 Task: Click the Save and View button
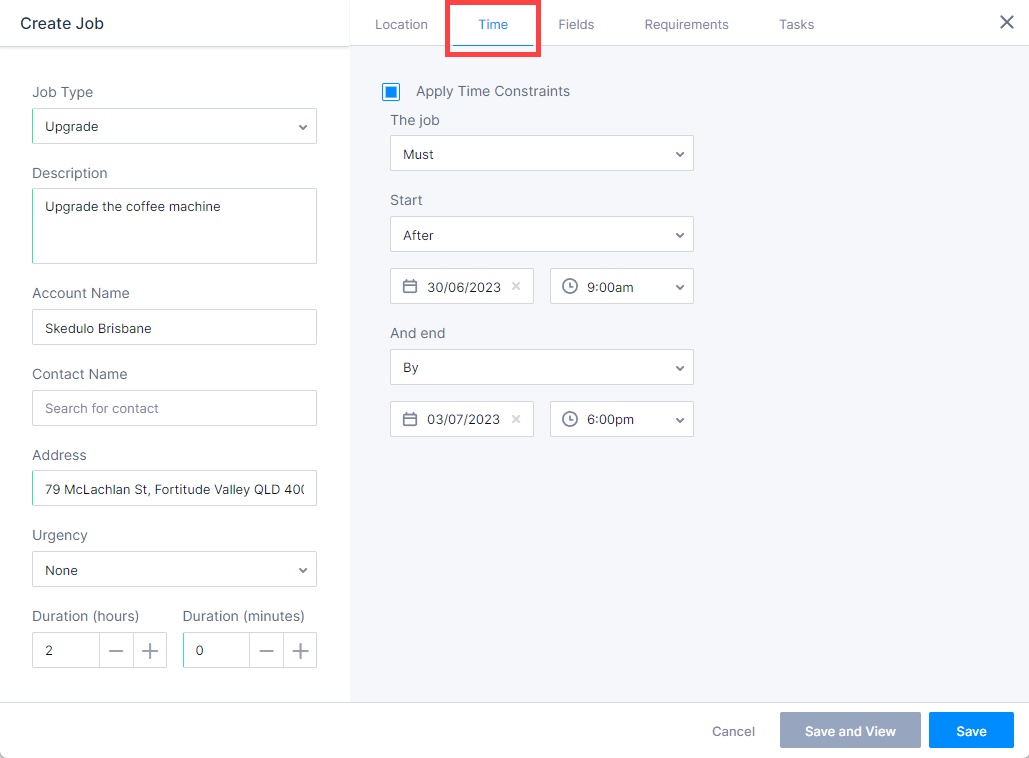pos(850,730)
